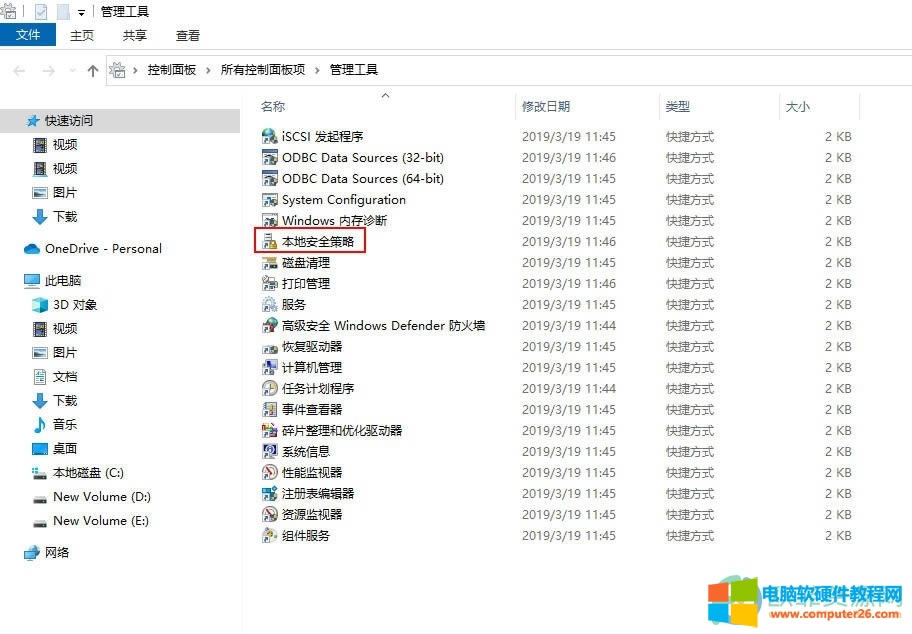The width and height of the screenshot is (912, 634).
Task: Open the 文件 menu tab
Action: tap(28, 35)
